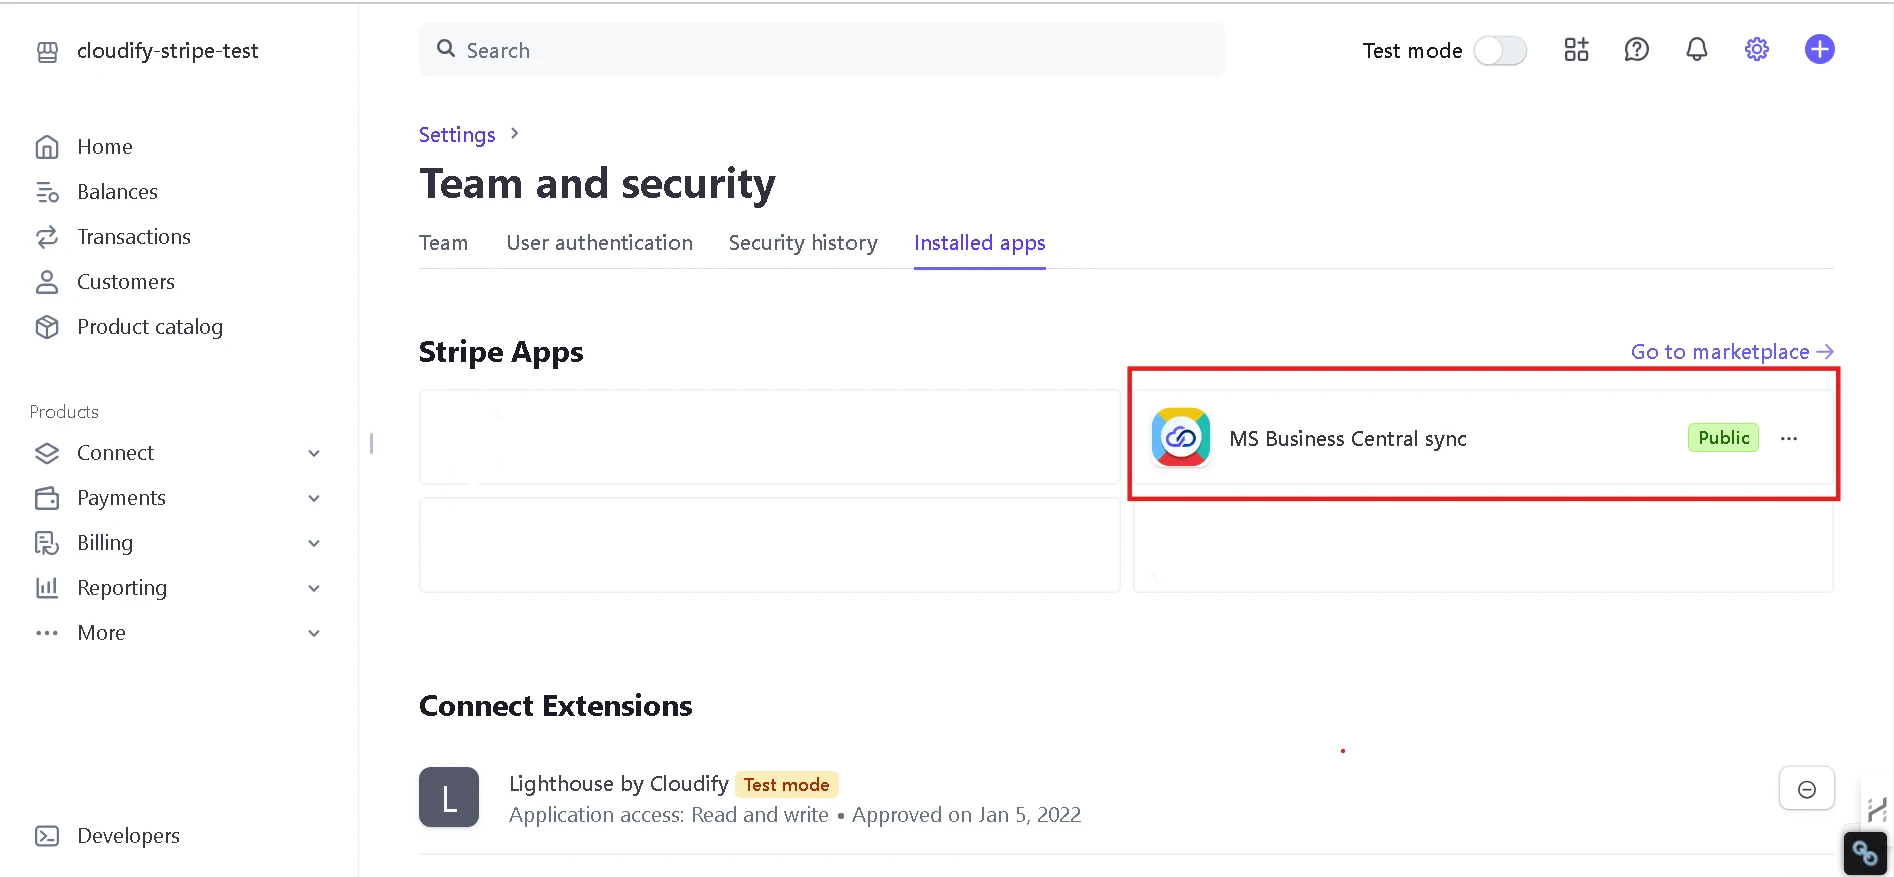Open Transactions in the sidebar

pyautogui.click(x=134, y=237)
